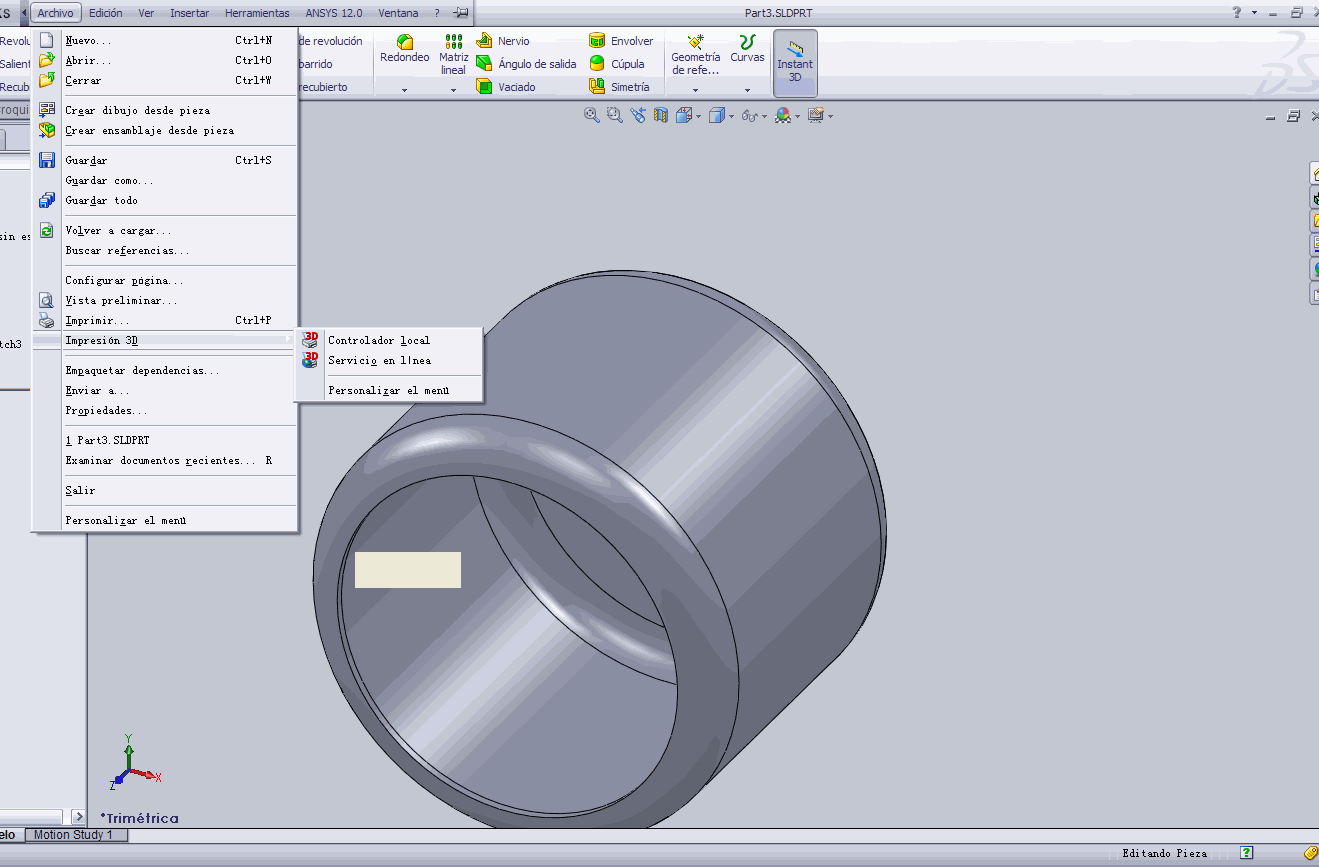Expand the Geometría de referencia dropdown arrow
This screenshot has width=1319, height=867.
pos(696,90)
